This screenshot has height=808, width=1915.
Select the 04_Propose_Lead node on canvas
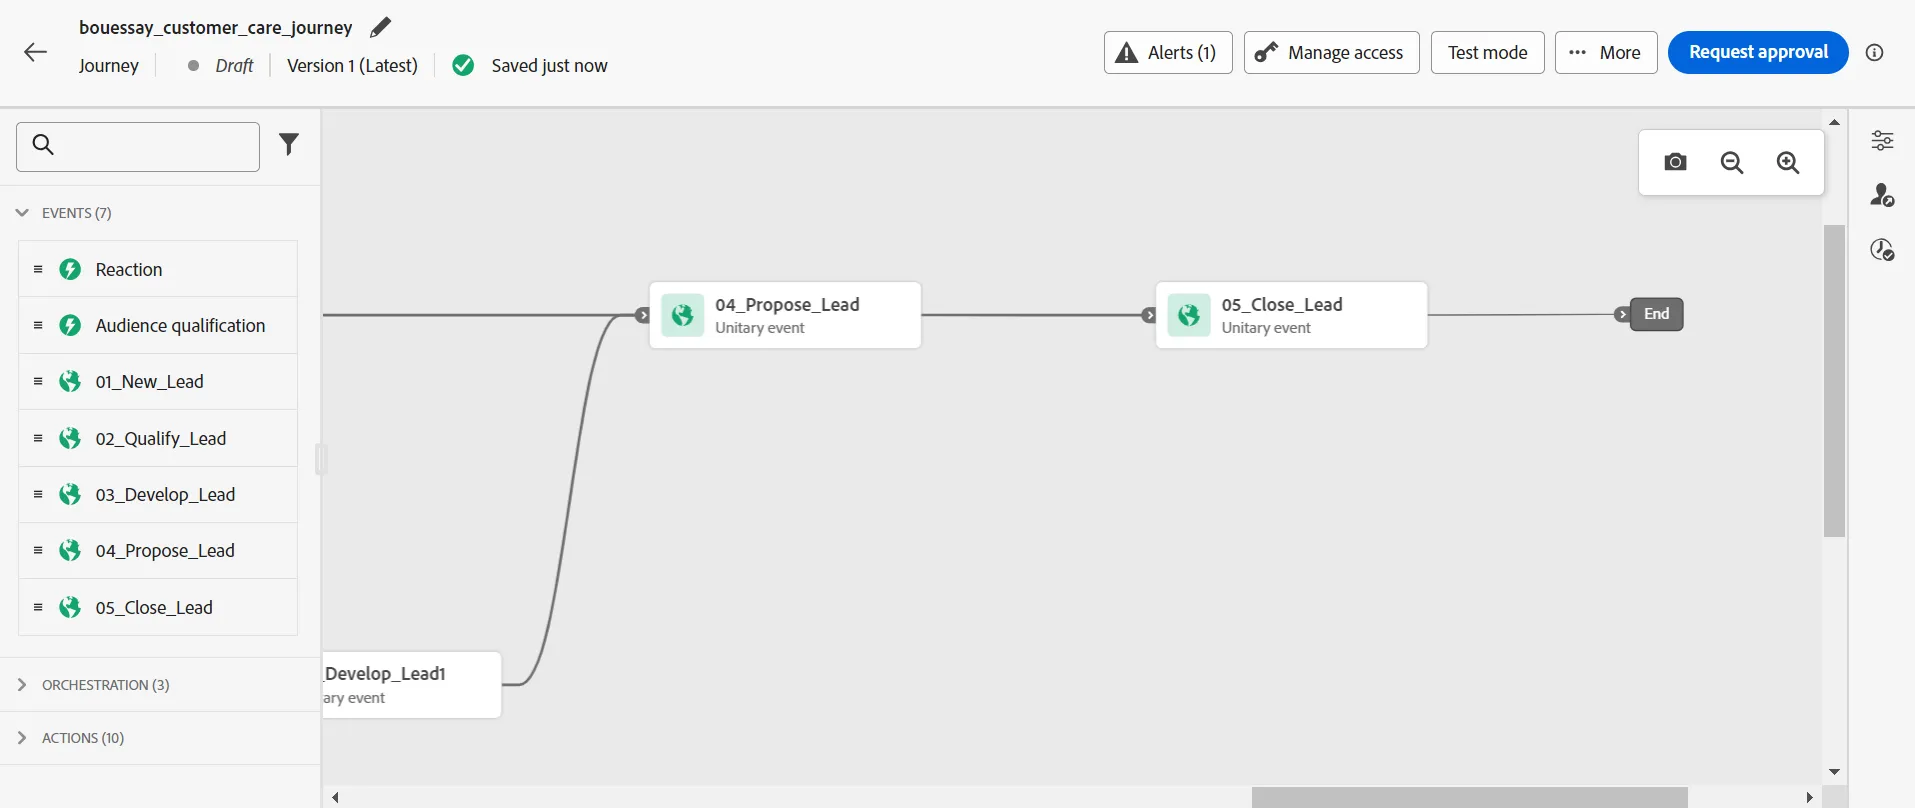[785, 315]
